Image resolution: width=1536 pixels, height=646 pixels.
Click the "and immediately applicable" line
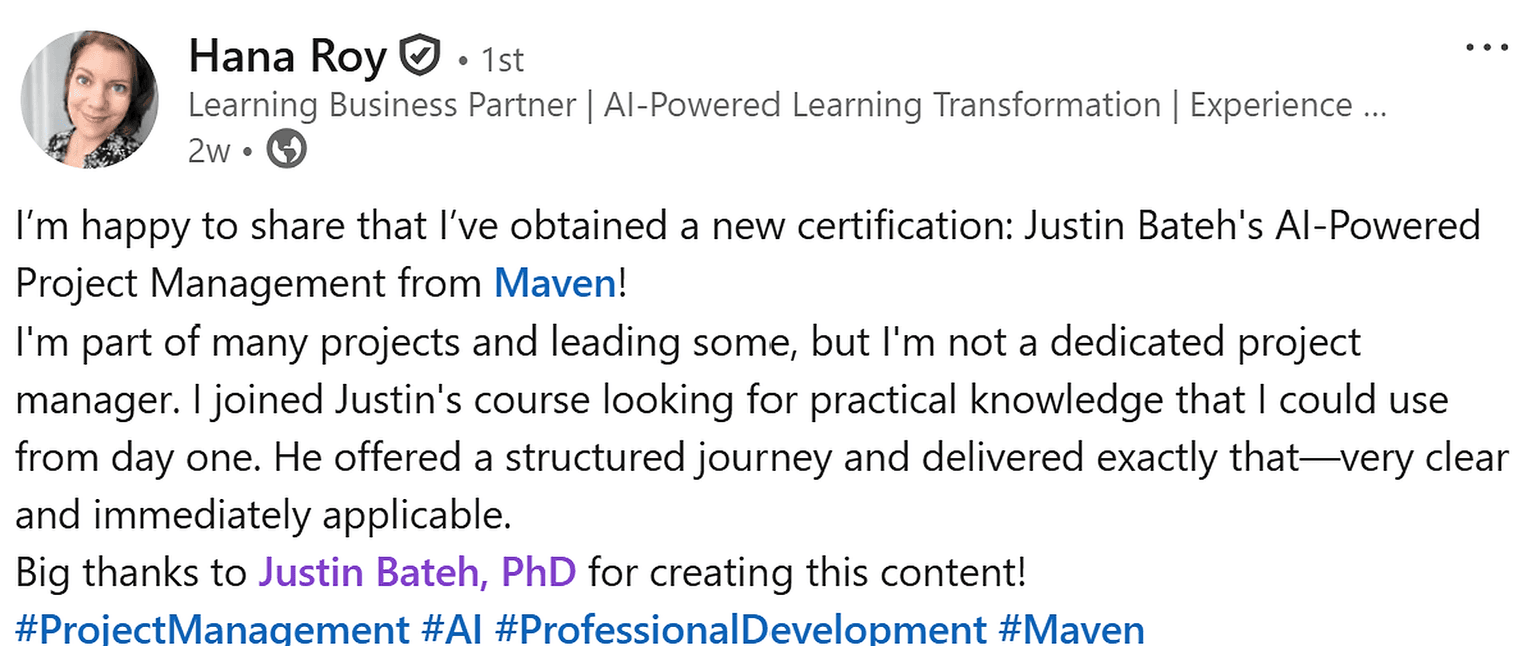(x=263, y=514)
